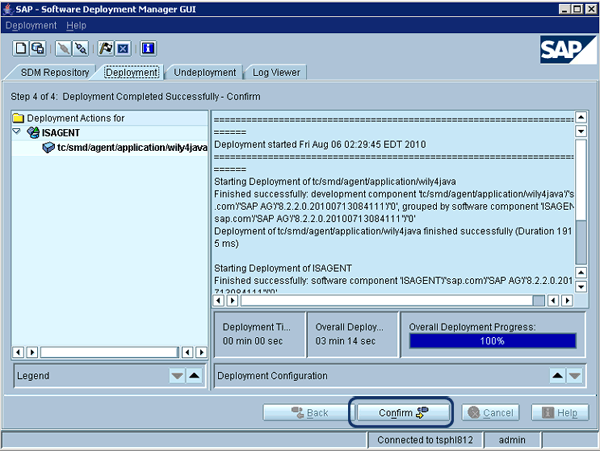Click the rightmost right arrow below the log pane
This screenshot has height=451, width=600.
[567, 301]
